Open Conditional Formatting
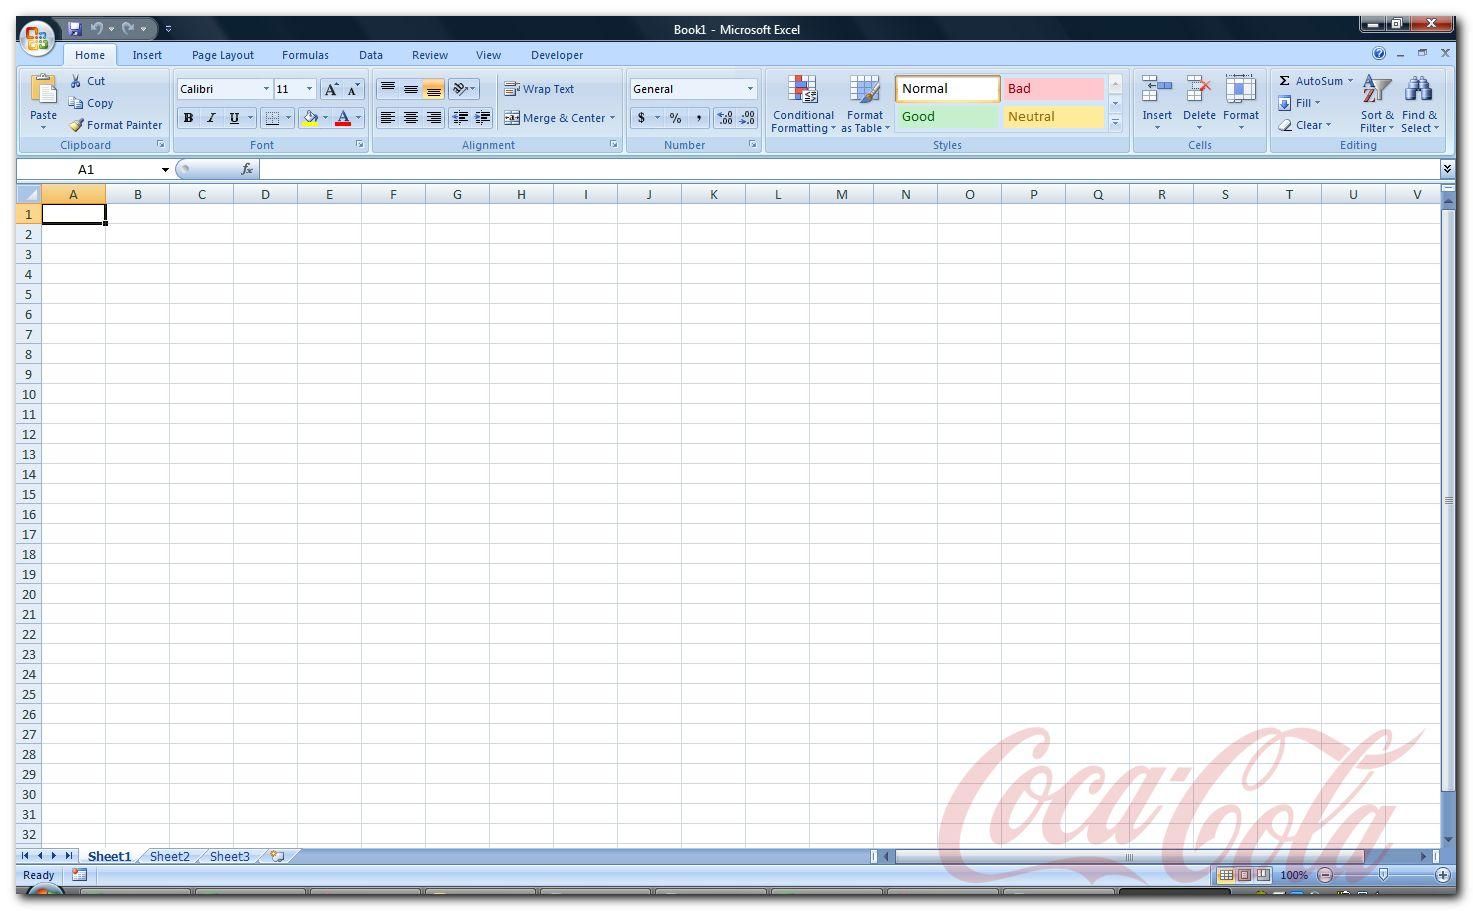Screen dimensions: 1473x911 (x=803, y=104)
